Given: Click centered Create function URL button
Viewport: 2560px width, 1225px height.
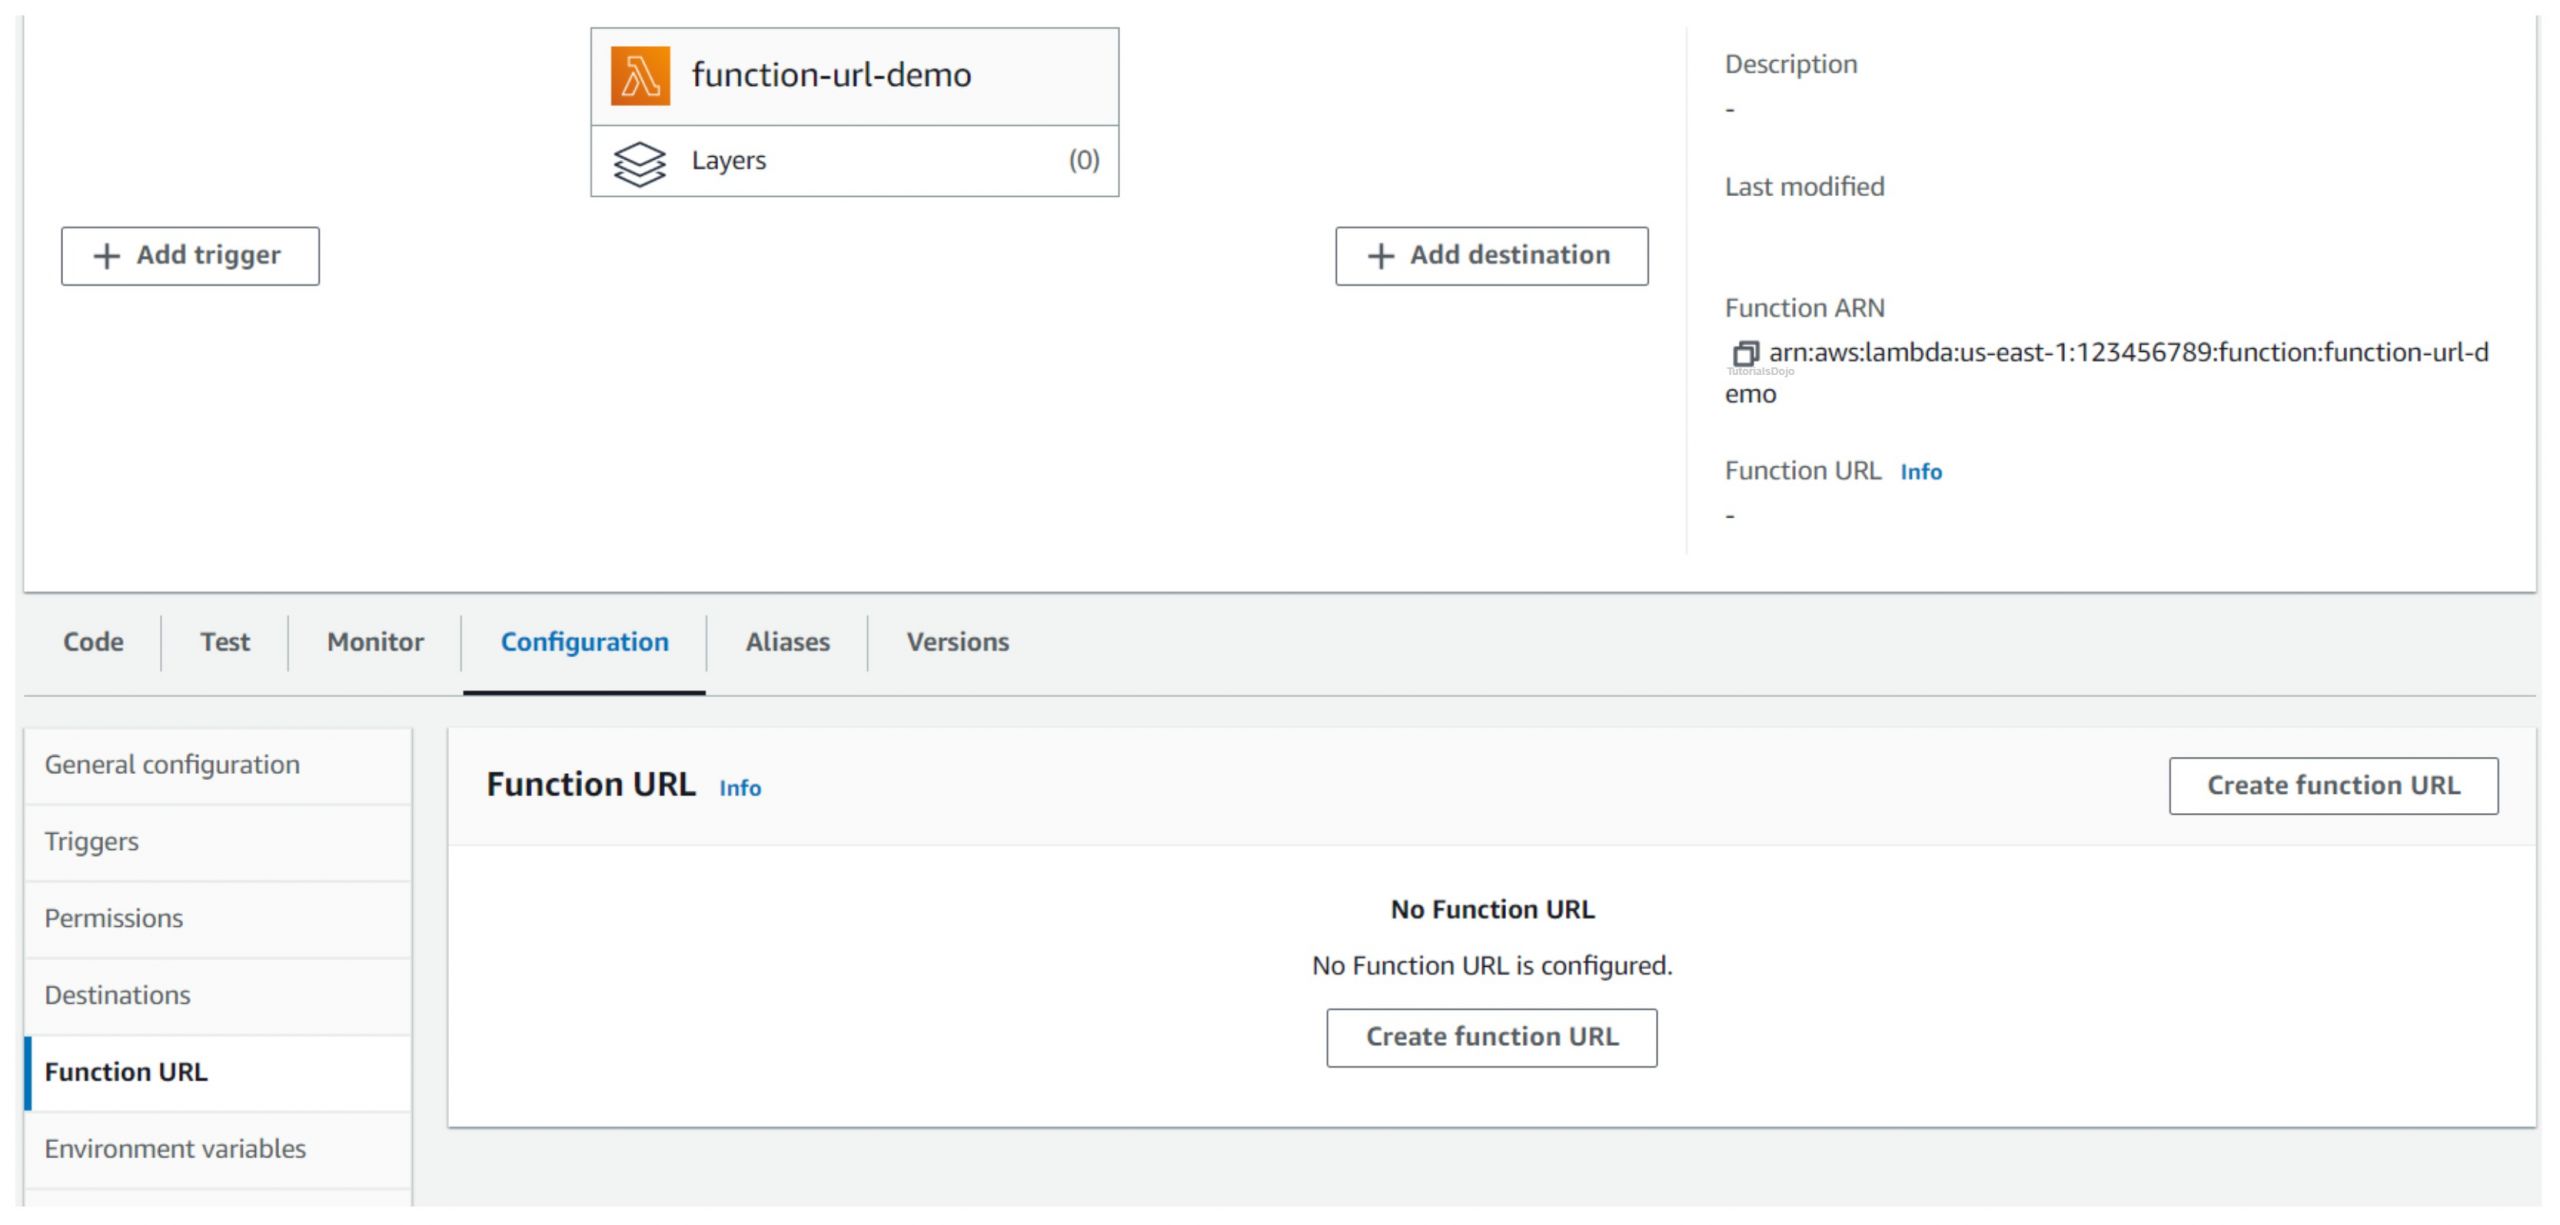Looking at the screenshot, I should pyautogui.click(x=1491, y=1037).
